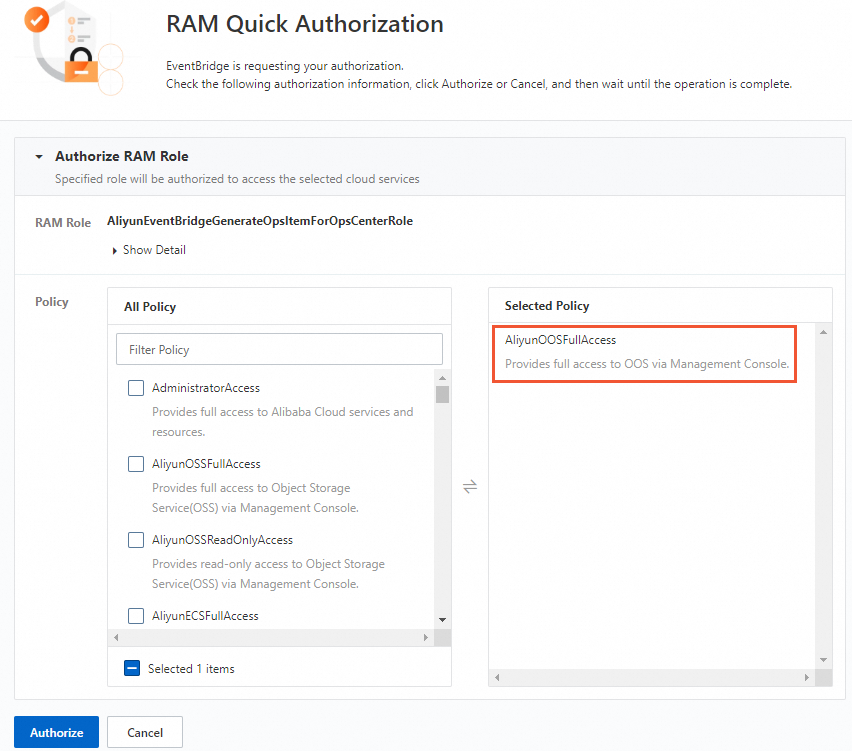Click Selected Policy scroll-down arrow
This screenshot has width=852, height=751.
tap(824, 660)
